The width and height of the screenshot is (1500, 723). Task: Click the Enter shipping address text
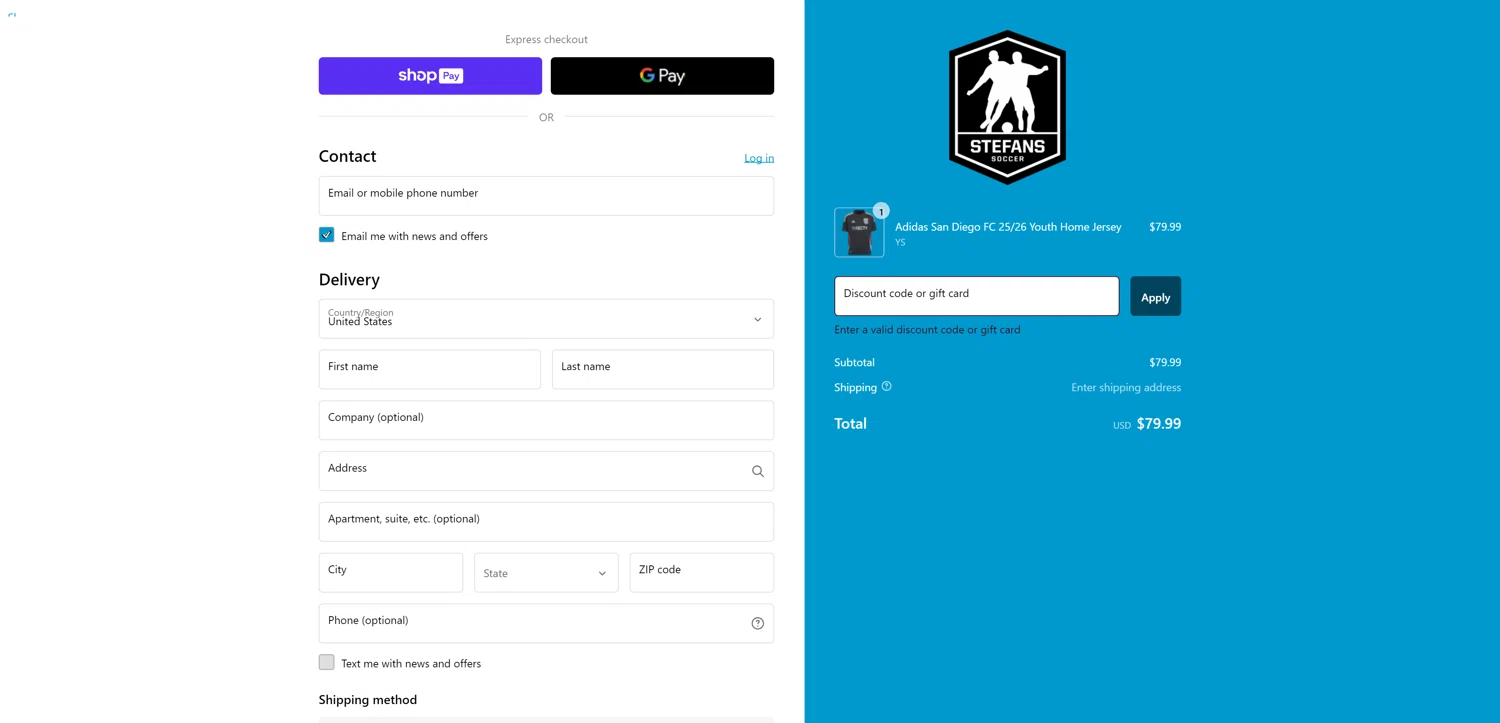click(1126, 388)
